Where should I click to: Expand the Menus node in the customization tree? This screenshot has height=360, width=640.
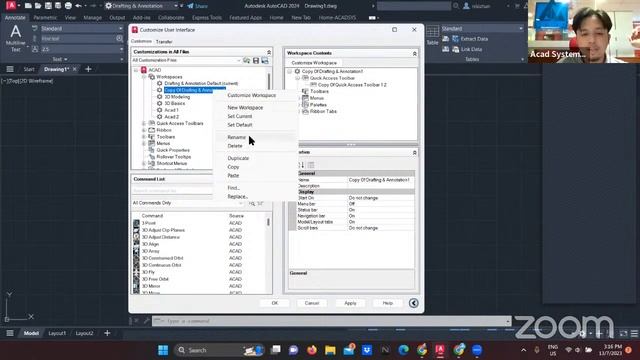tap(144, 143)
